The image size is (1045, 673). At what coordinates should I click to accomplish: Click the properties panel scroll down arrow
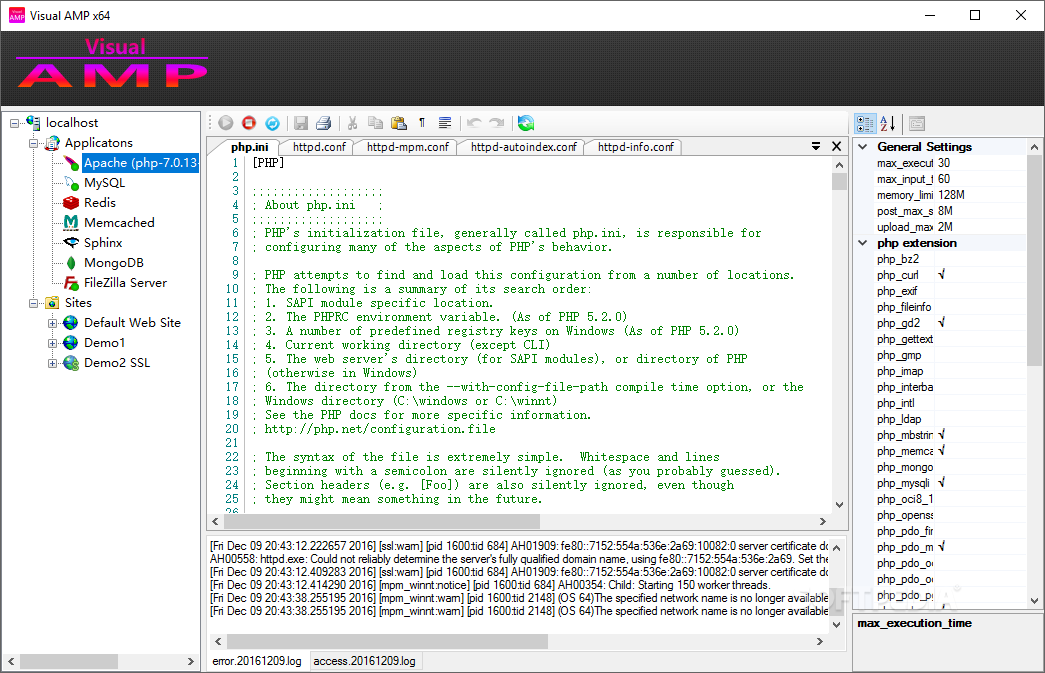pyautogui.click(x=1034, y=600)
